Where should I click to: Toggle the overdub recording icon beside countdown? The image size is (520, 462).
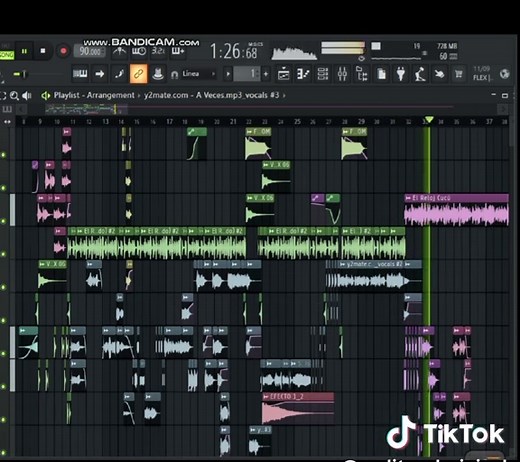(x=178, y=51)
